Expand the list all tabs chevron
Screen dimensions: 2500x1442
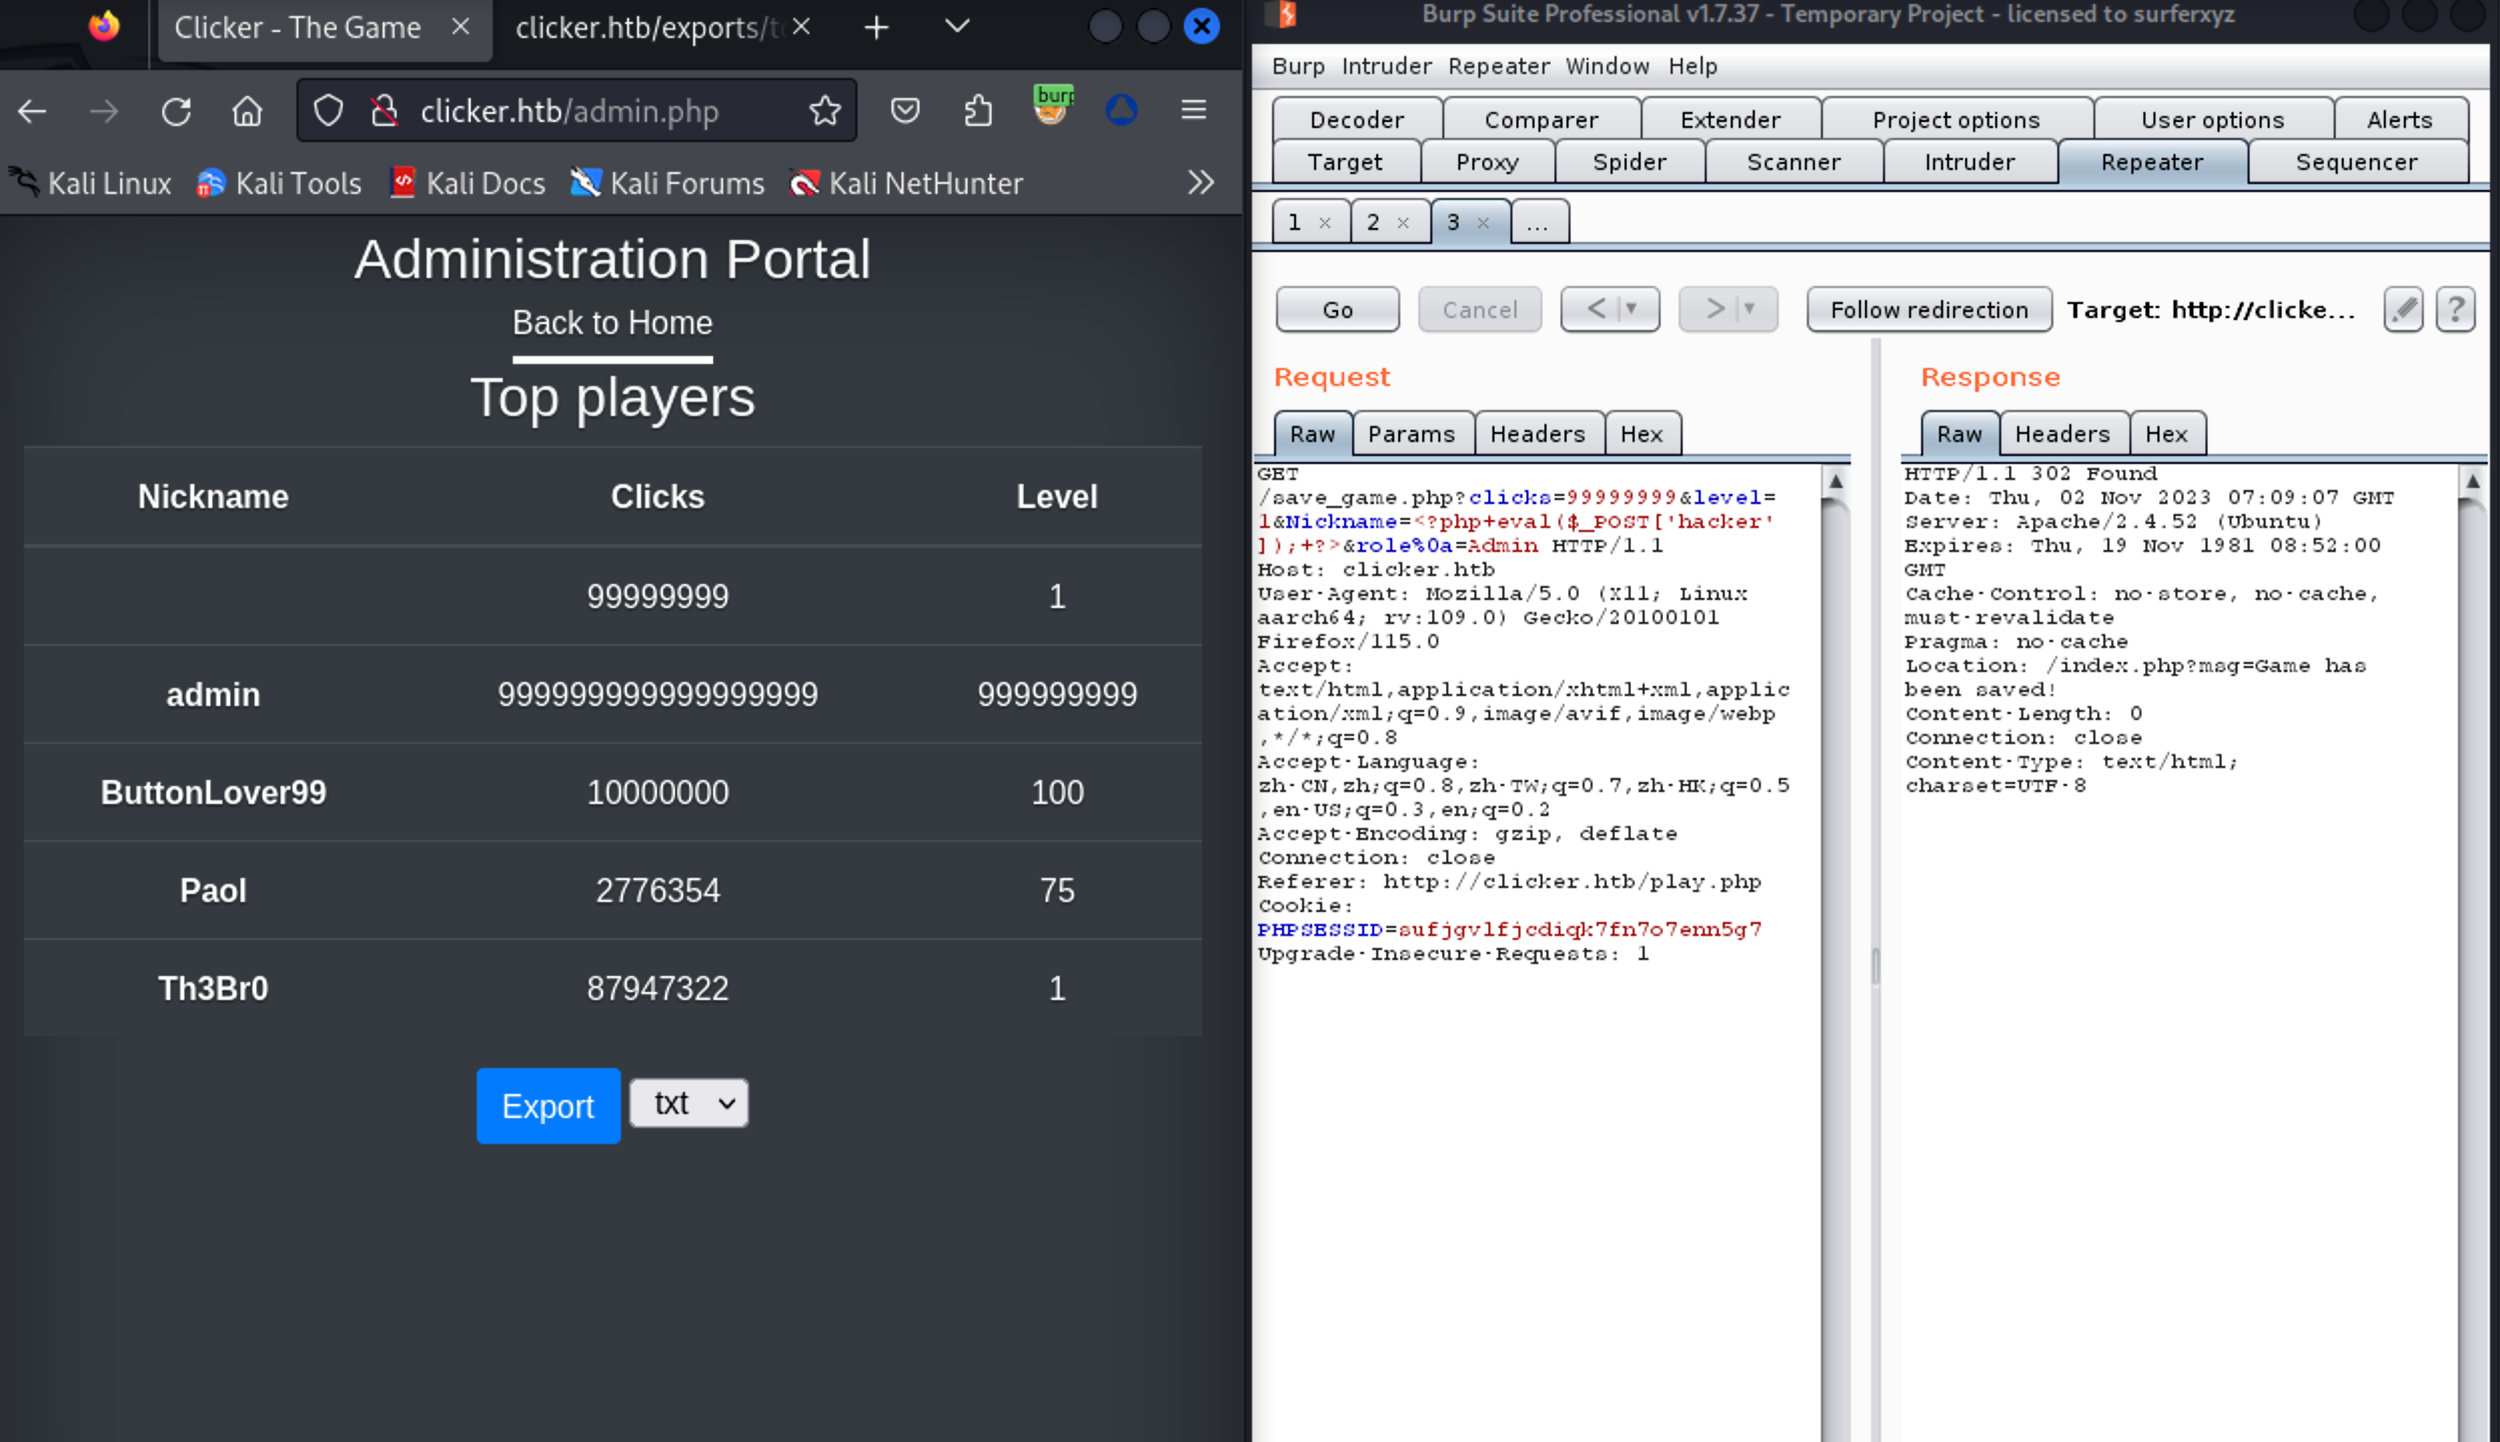(957, 27)
